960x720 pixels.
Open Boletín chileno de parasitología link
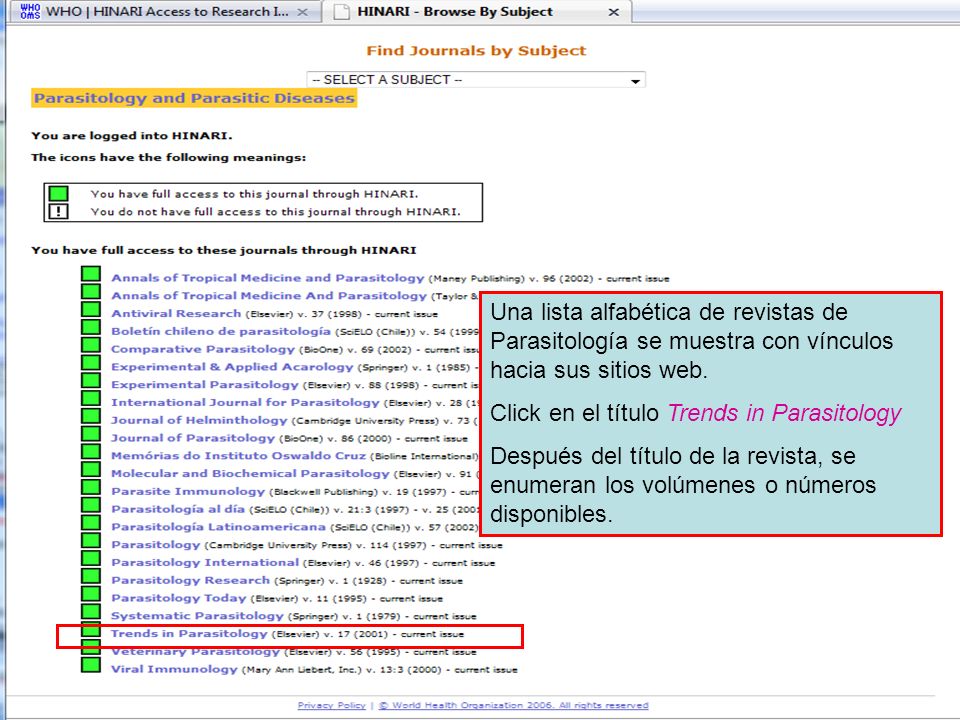pos(221,331)
